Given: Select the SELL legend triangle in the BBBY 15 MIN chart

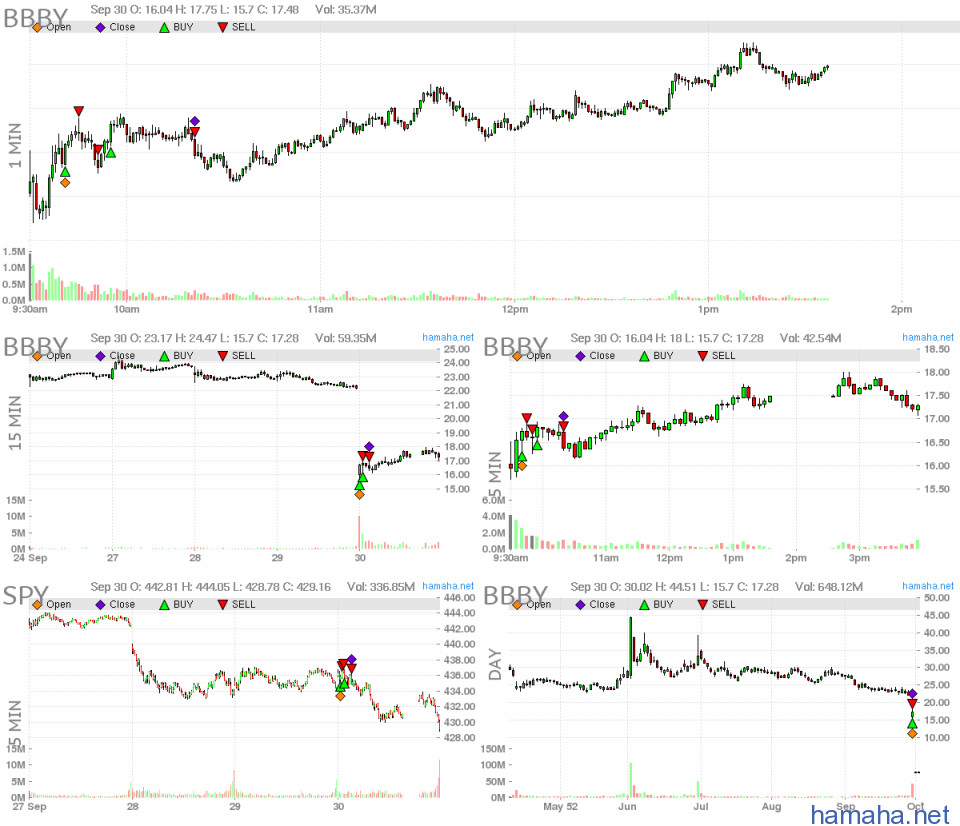Looking at the screenshot, I should tap(223, 356).
